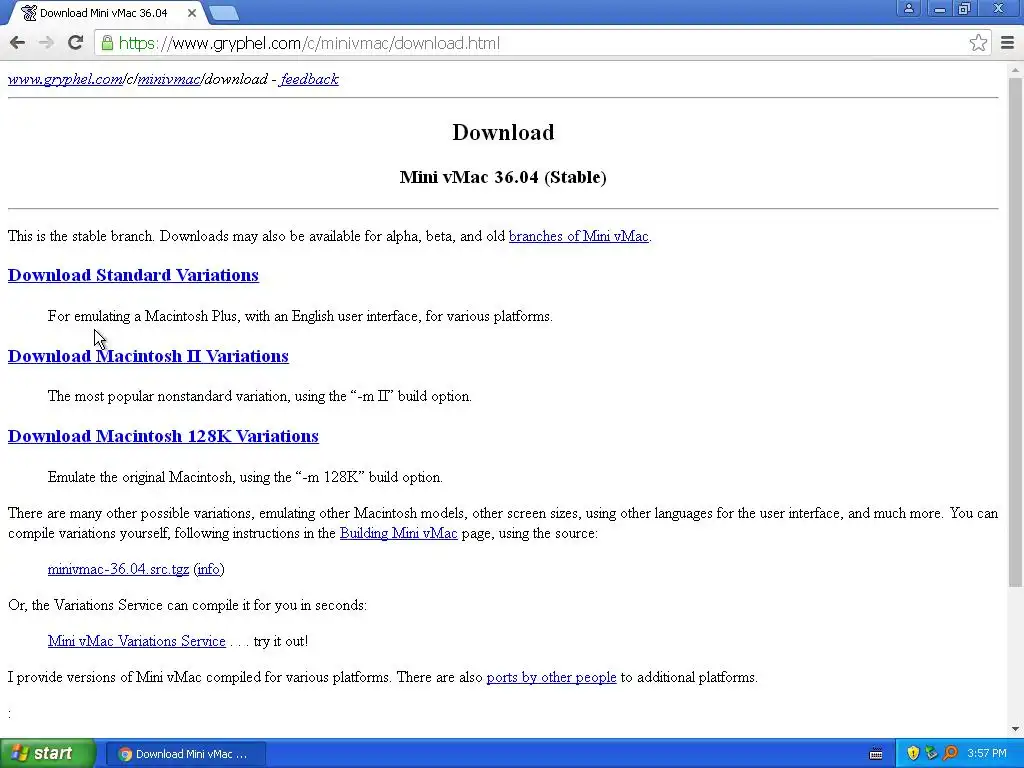
Task: Open Download Macintosh II Variations
Action: 148,356
